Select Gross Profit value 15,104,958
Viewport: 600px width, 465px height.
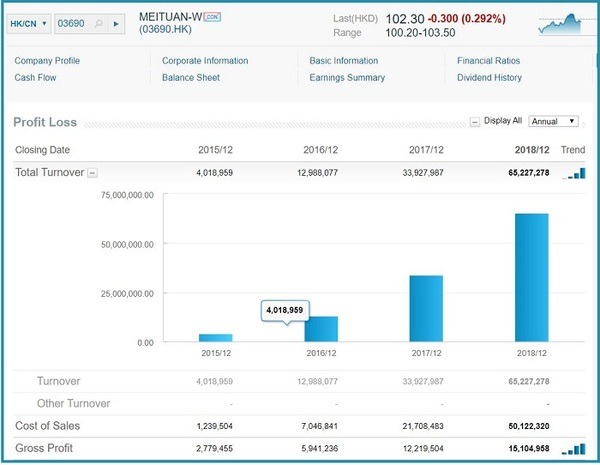point(529,449)
